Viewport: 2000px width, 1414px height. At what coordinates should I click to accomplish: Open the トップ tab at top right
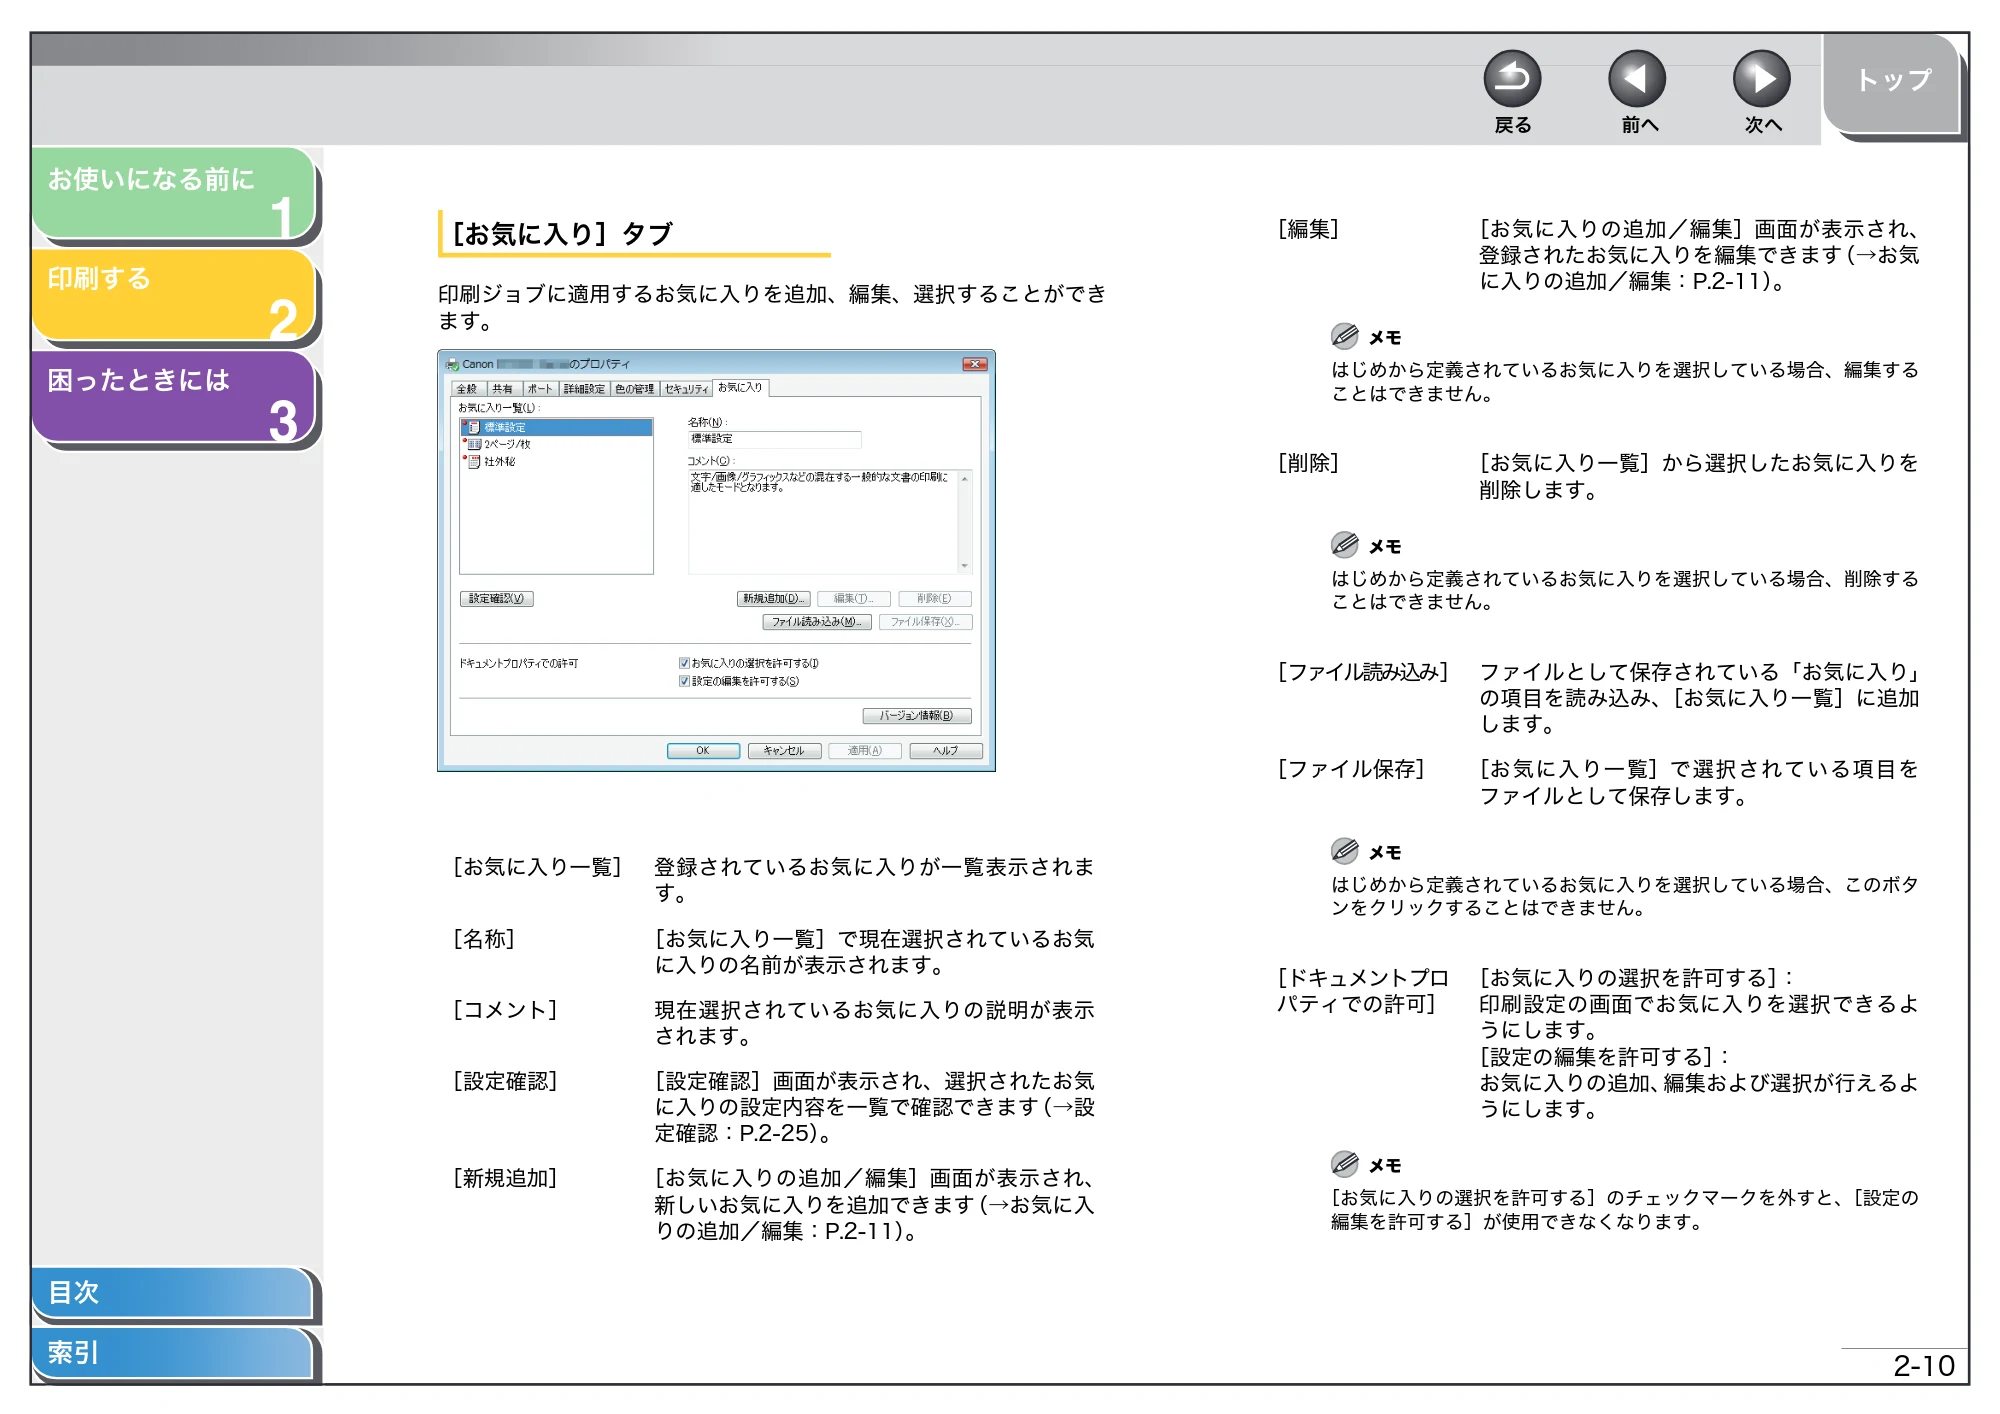1893,82
